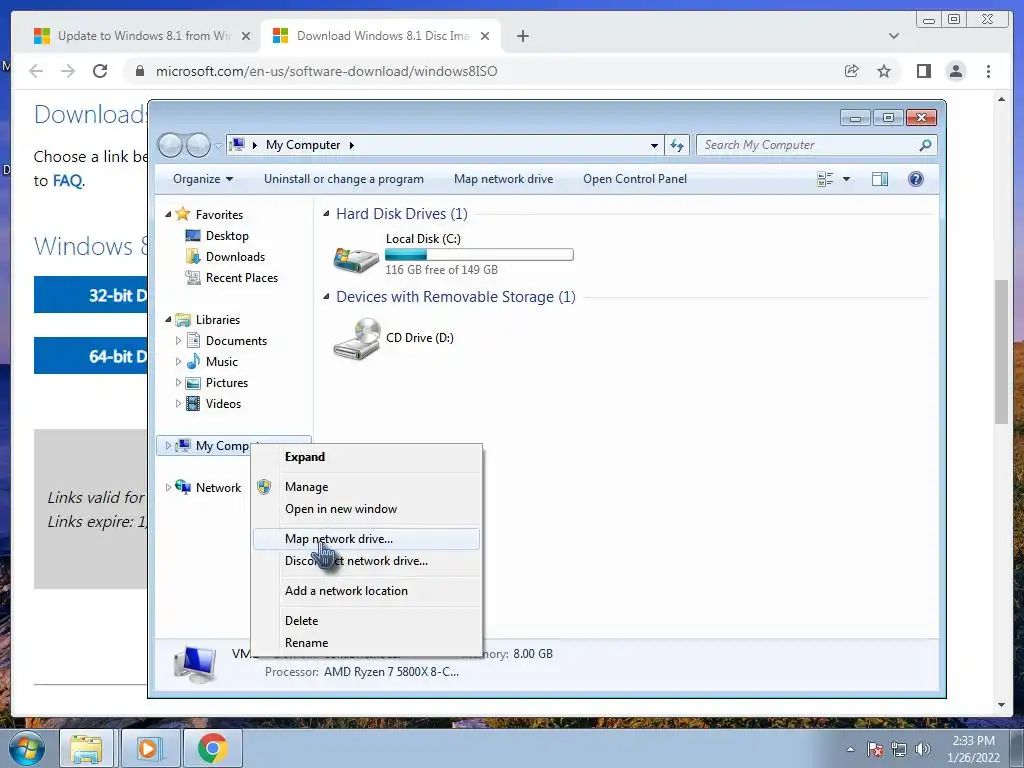Image resolution: width=1024 pixels, height=768 pixels.
Task: Click the refresh button beside address bar
Action: click(677, 145)
